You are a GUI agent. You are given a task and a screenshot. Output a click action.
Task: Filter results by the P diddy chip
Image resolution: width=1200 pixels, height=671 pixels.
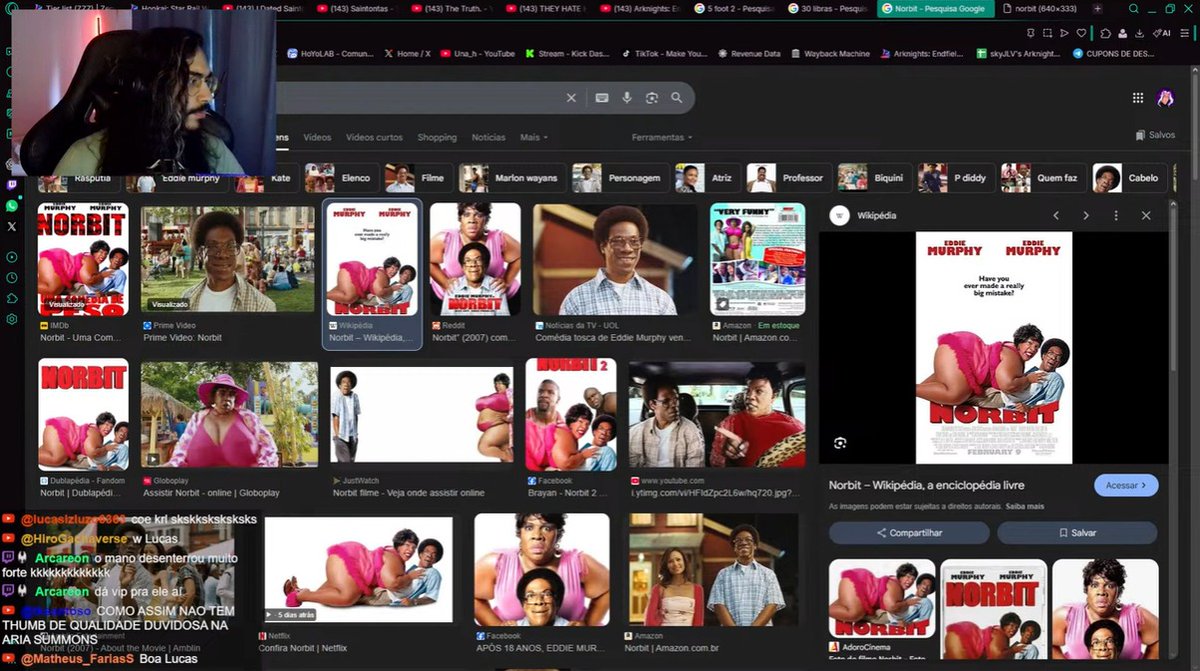pos(956,178)
